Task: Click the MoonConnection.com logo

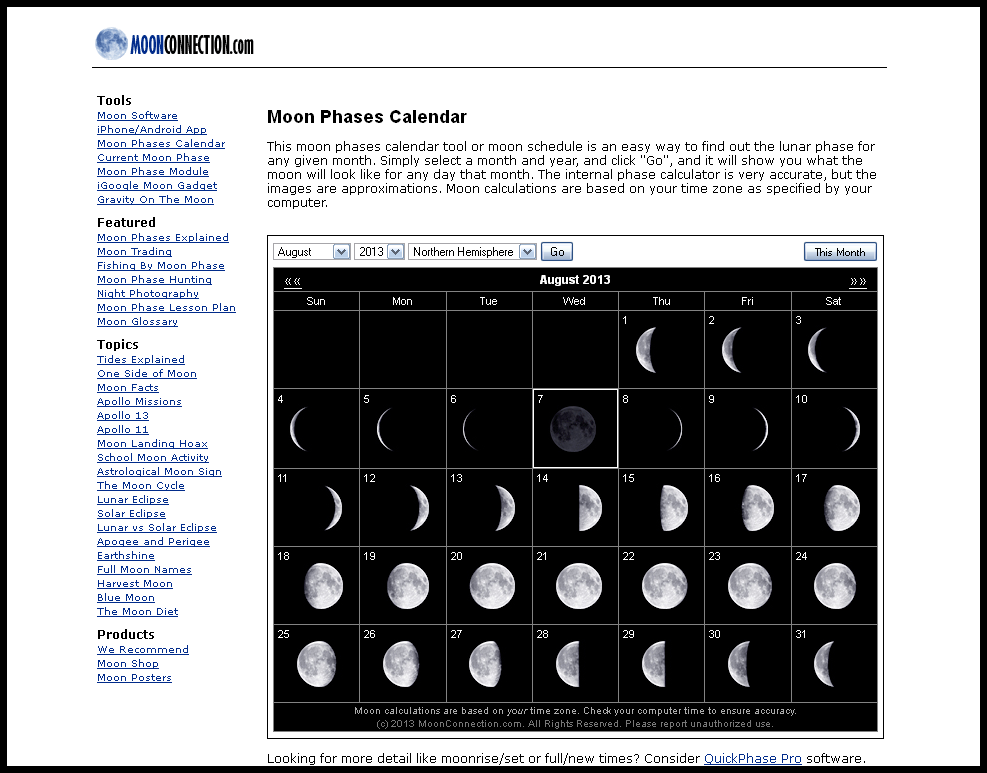Action: pyautogui.click(x=174, y=44)
